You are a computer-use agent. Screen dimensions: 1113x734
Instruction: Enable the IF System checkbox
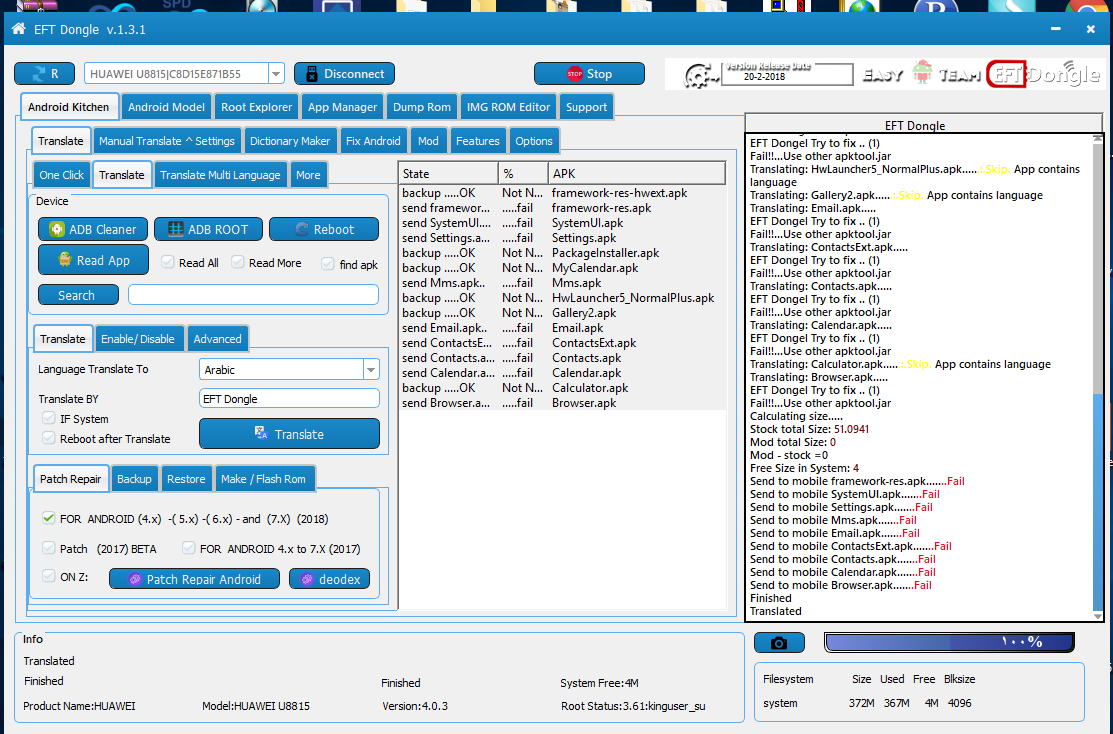49,418
